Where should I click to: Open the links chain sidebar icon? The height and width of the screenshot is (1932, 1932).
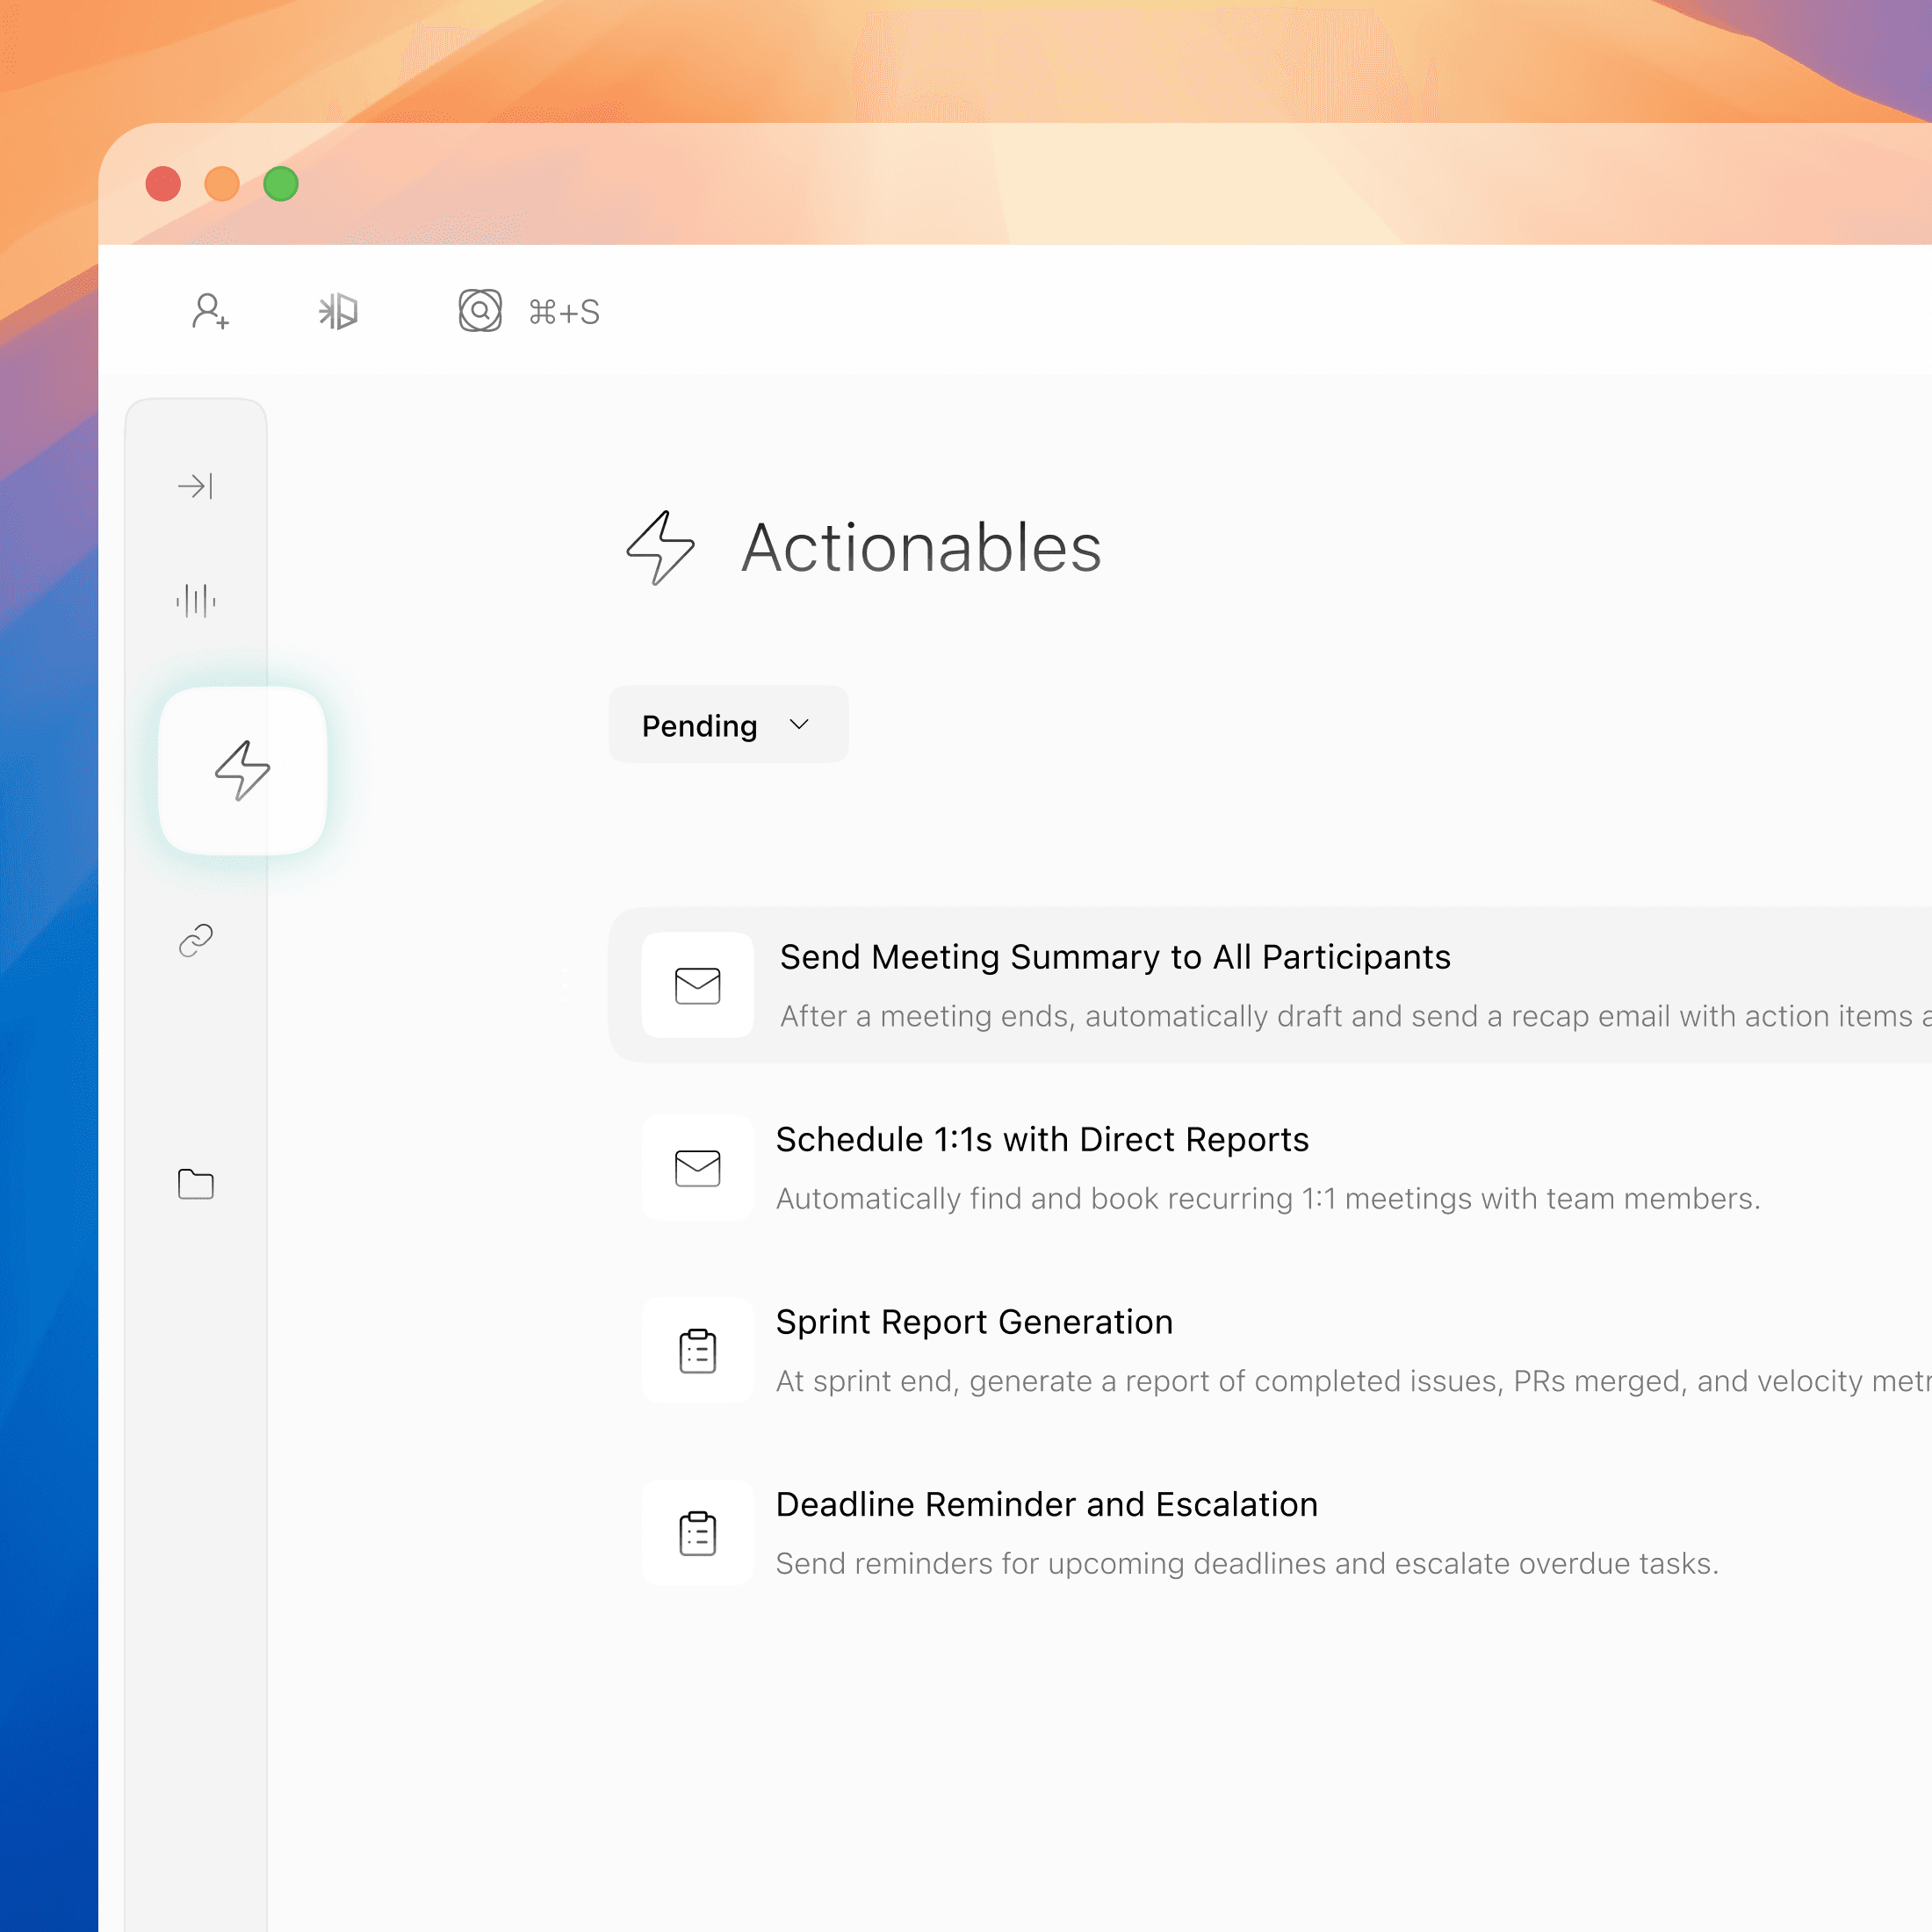click(x=195, y=940)
